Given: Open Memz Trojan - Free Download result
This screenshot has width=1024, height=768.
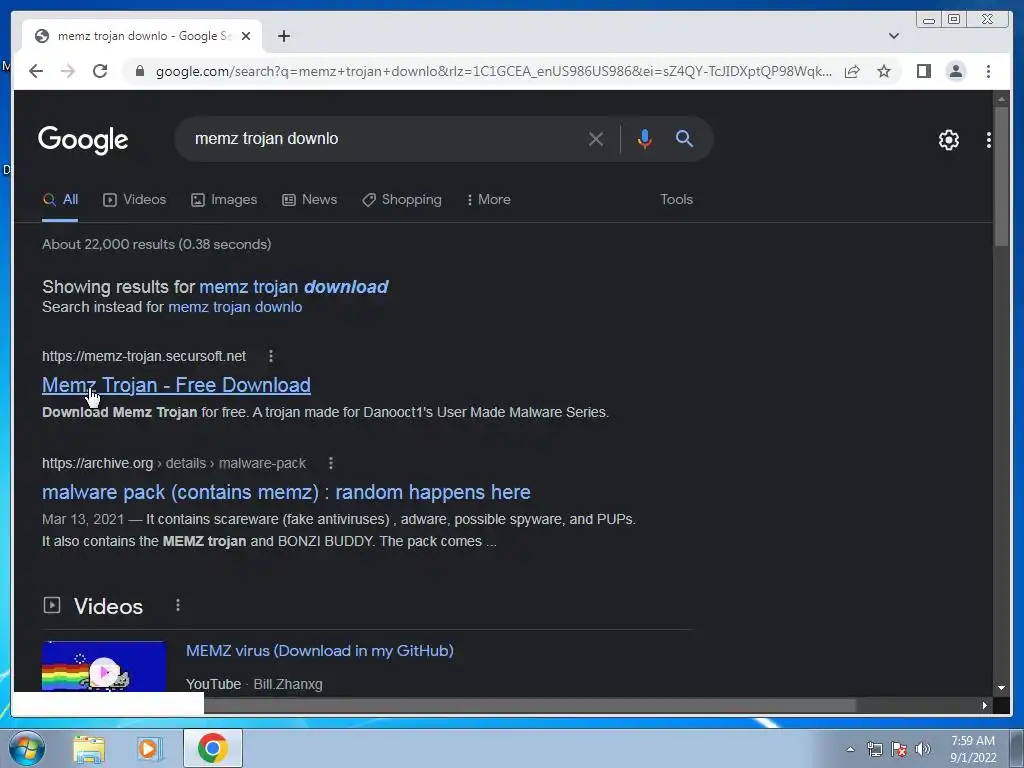Looking at the screenshot, I should coord(176,385).
